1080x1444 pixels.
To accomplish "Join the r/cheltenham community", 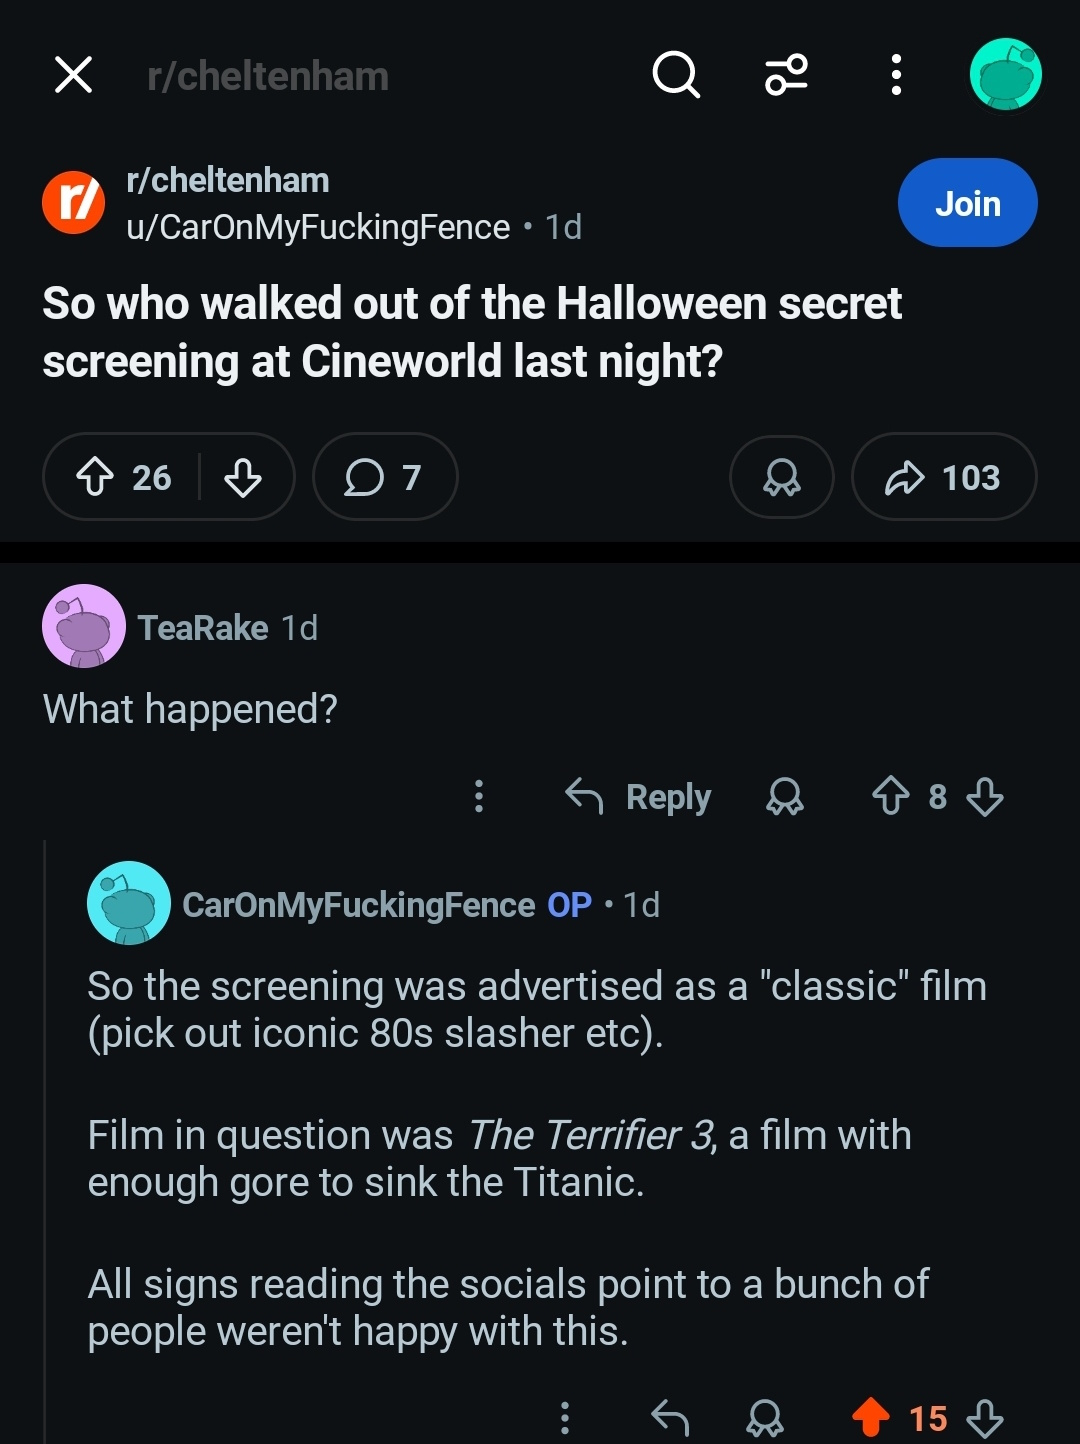I will point(967,203).
